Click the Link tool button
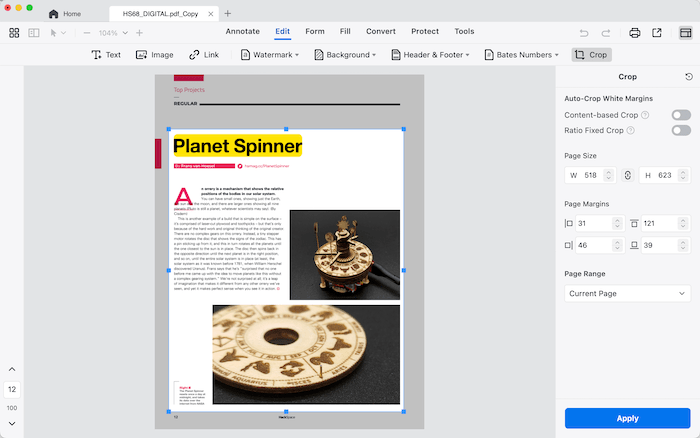The image size is (700, 438). [205, 55]
